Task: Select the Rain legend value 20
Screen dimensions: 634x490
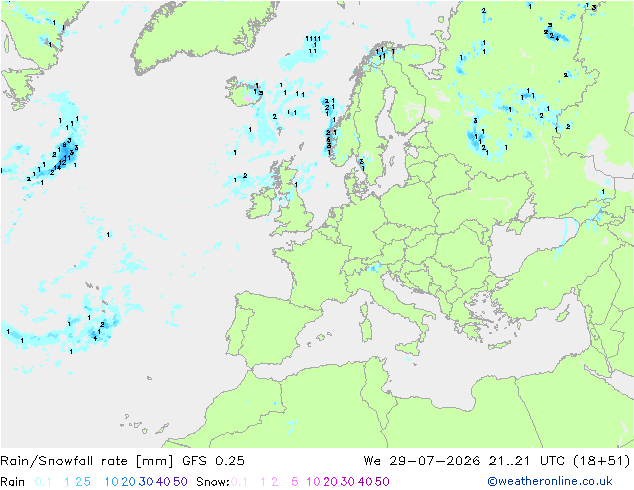Action: [x=129, y=482]
